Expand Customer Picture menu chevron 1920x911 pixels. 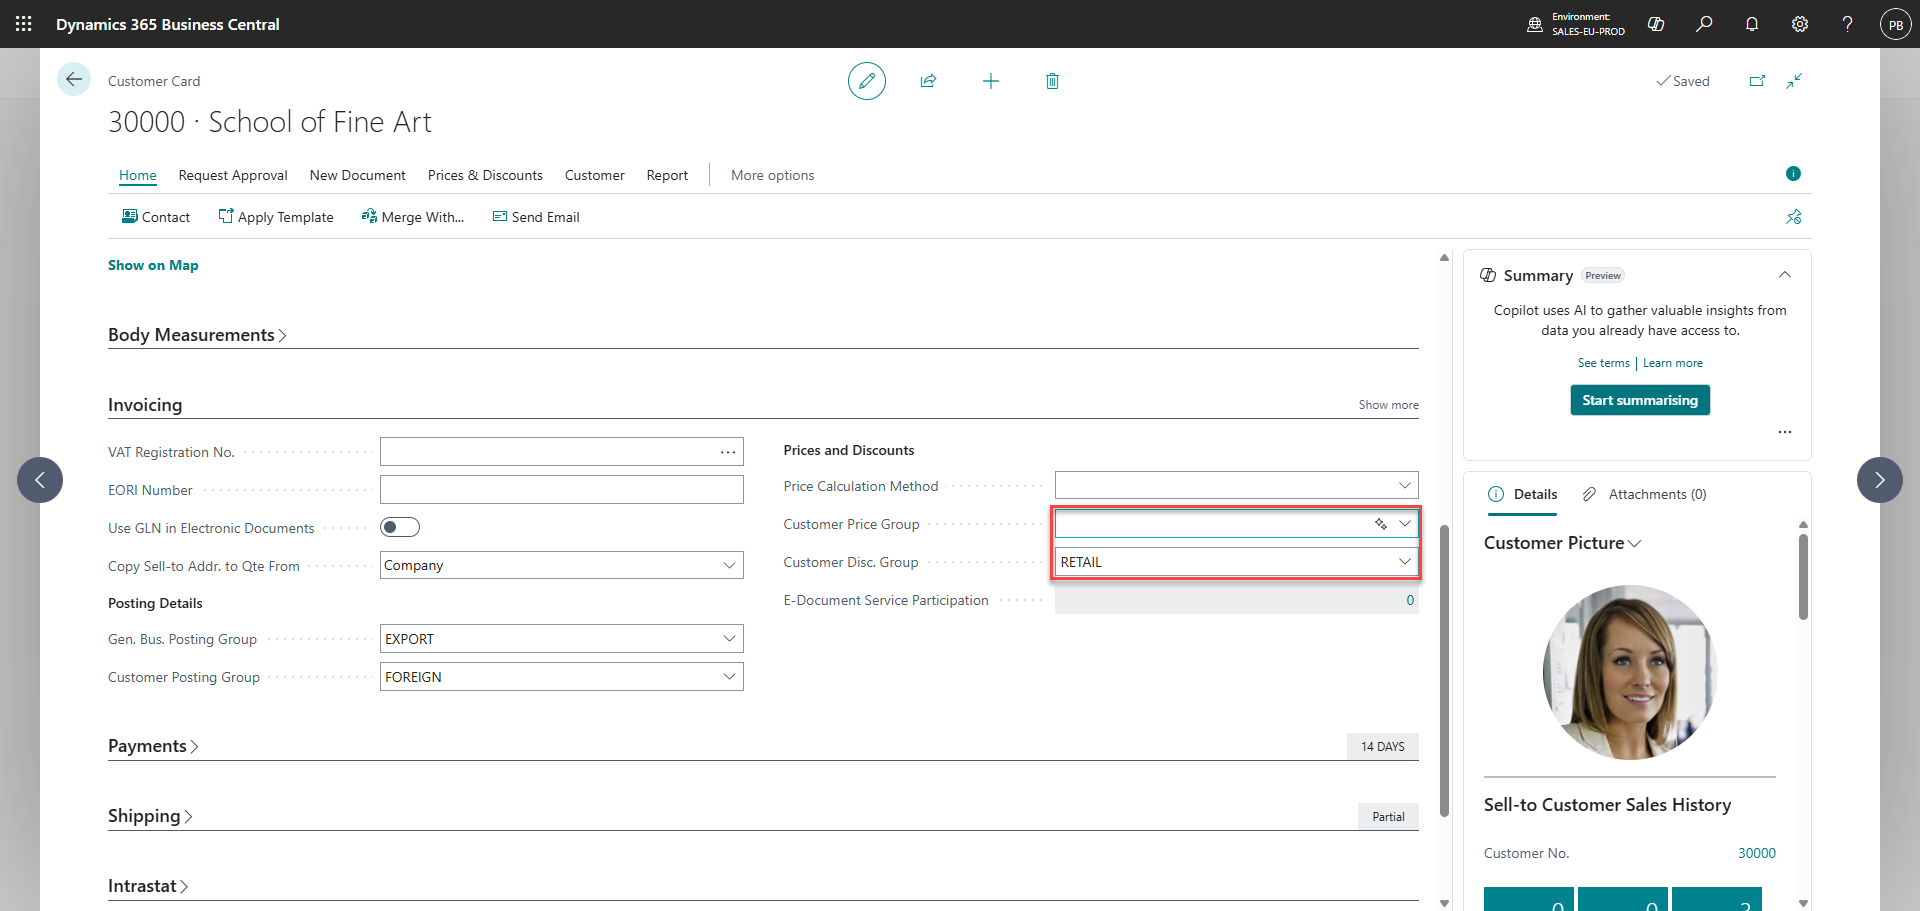[x=1635, y=544]
